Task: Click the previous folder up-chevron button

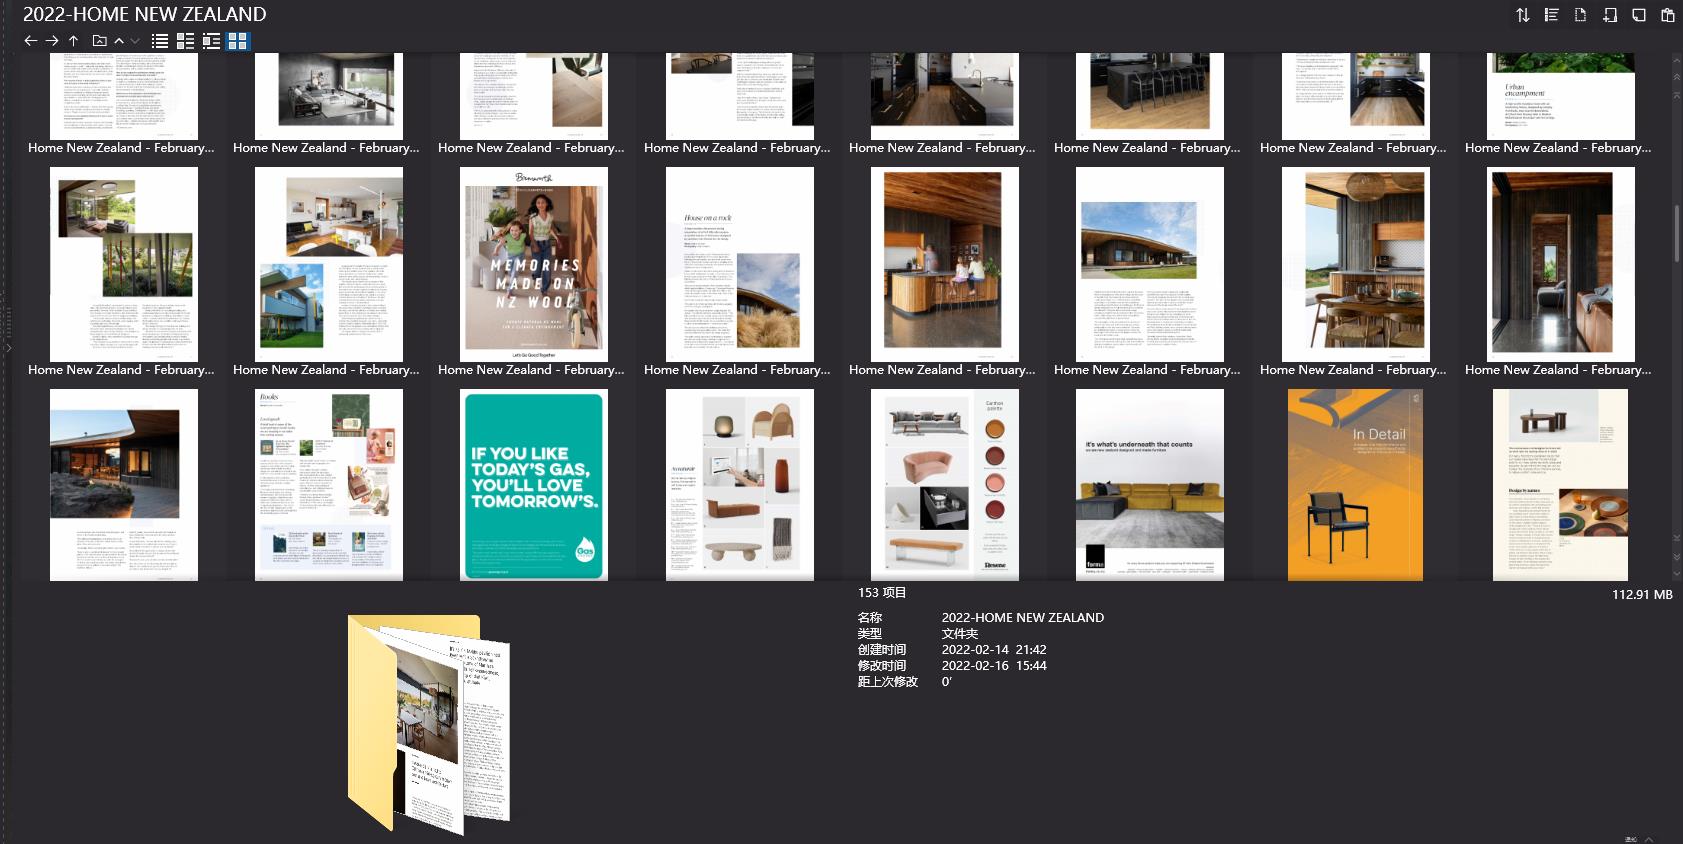Action: click(x=119, y=41)
